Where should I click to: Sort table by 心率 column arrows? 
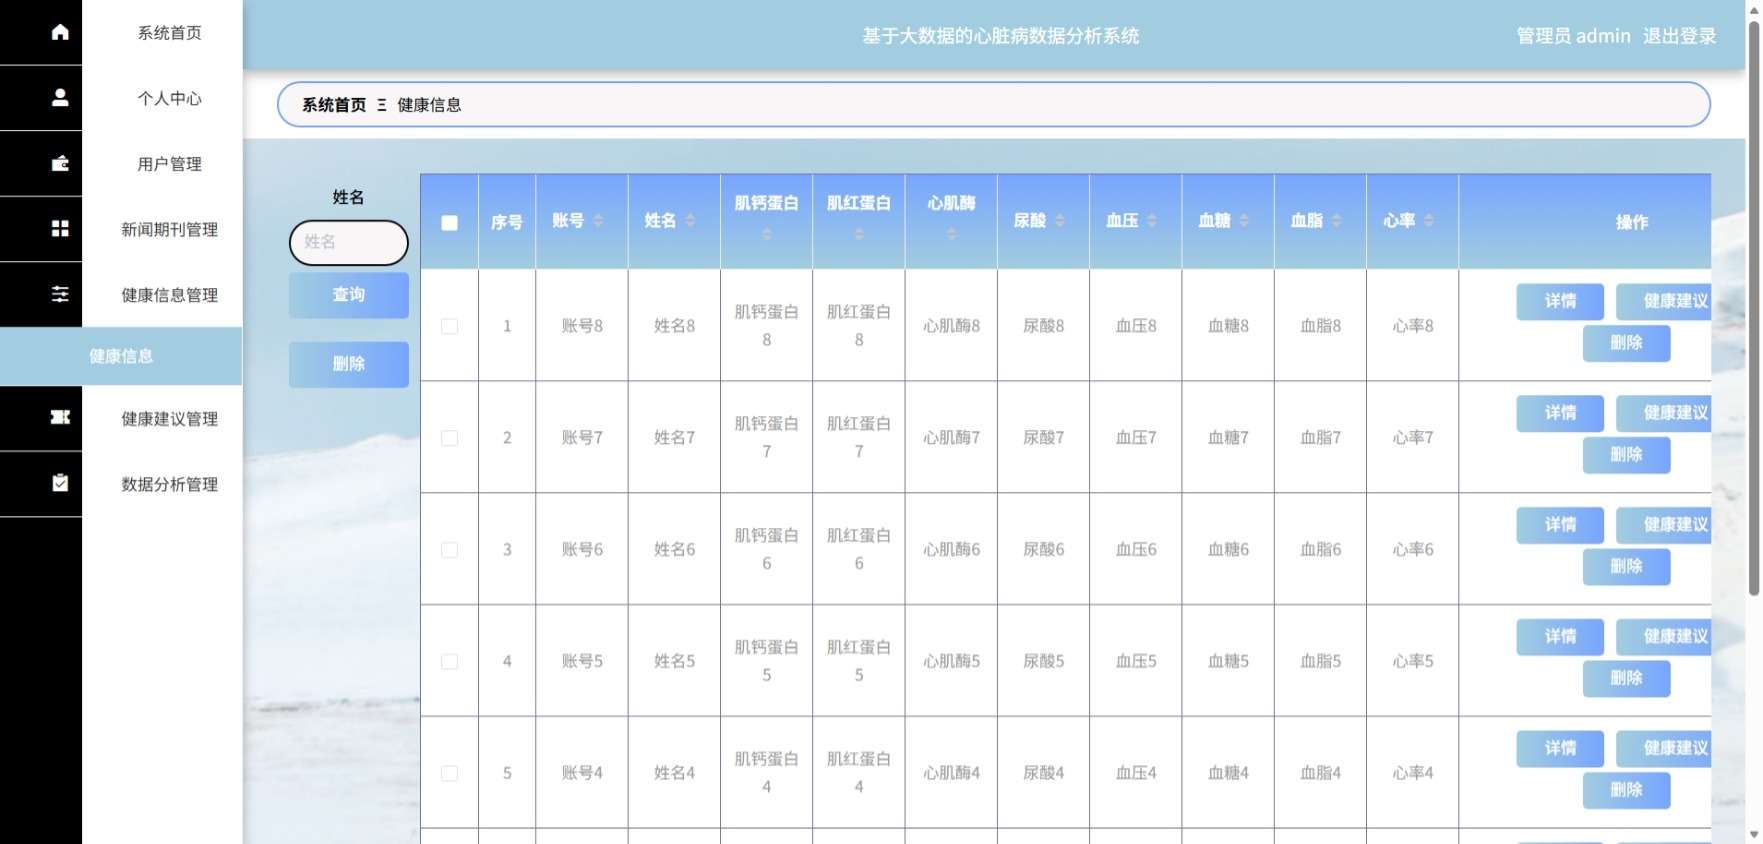[1429, 220]
